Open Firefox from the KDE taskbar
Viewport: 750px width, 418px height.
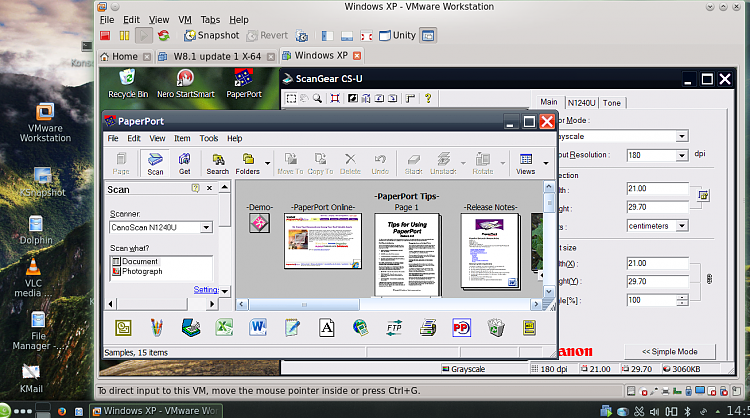coord(62,411)
